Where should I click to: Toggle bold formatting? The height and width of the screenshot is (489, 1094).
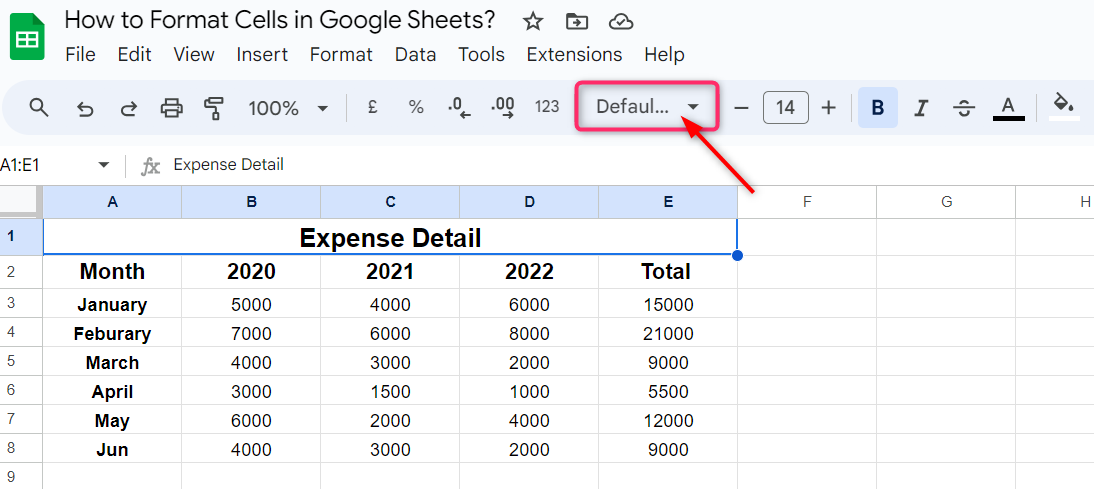coord(878,107)
